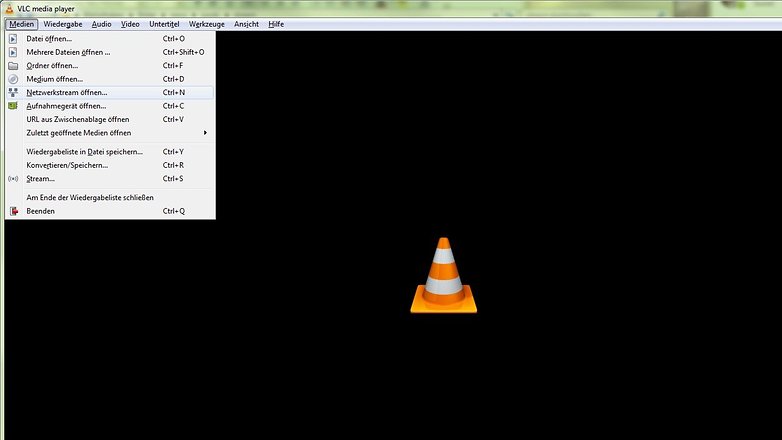This screenshot has width=782, height=440.
Task: Select Konvertieren/Speichern... entry
Action: coord(110,165)
